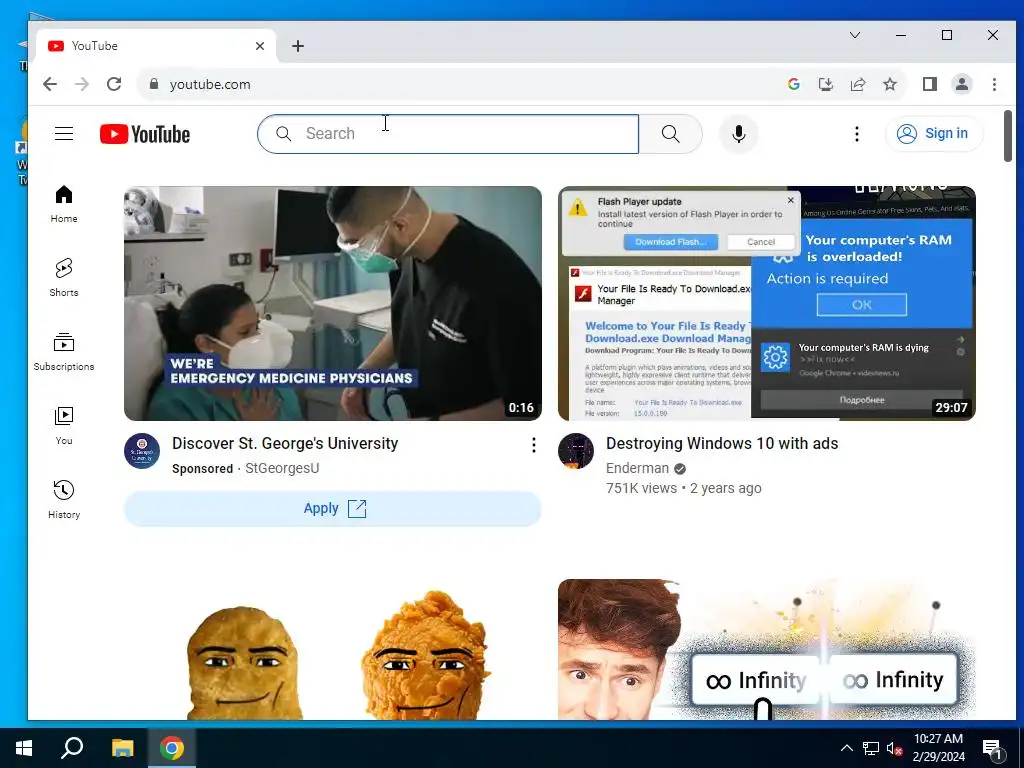Click the St. George's University channel avatar

[x=142, y=451]
